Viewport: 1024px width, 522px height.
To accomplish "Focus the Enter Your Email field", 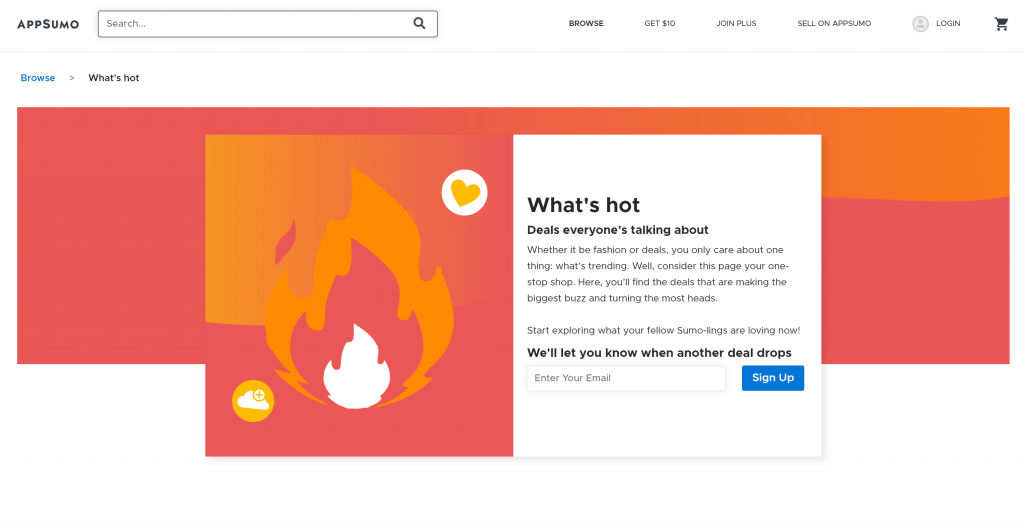I will click(x=626, y=378).
